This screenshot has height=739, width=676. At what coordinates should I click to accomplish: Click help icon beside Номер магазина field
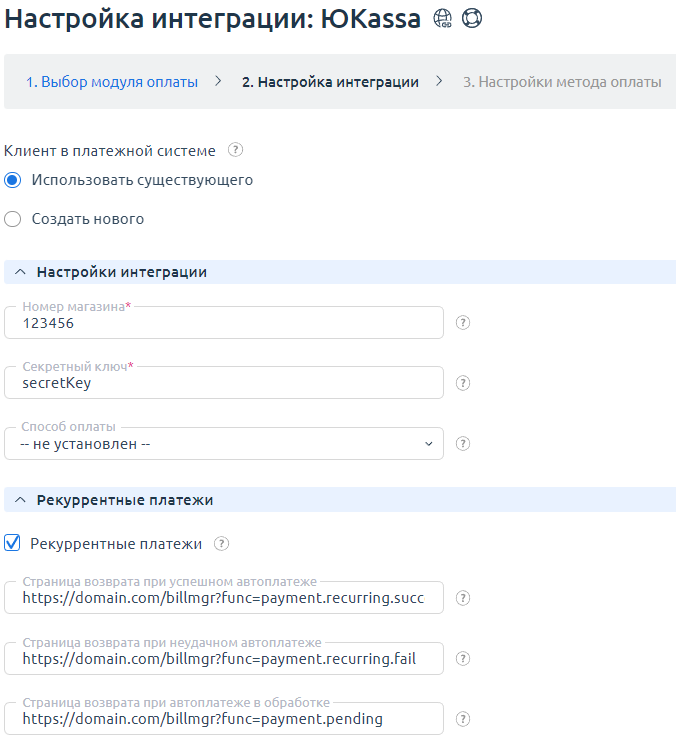[463, 323]
